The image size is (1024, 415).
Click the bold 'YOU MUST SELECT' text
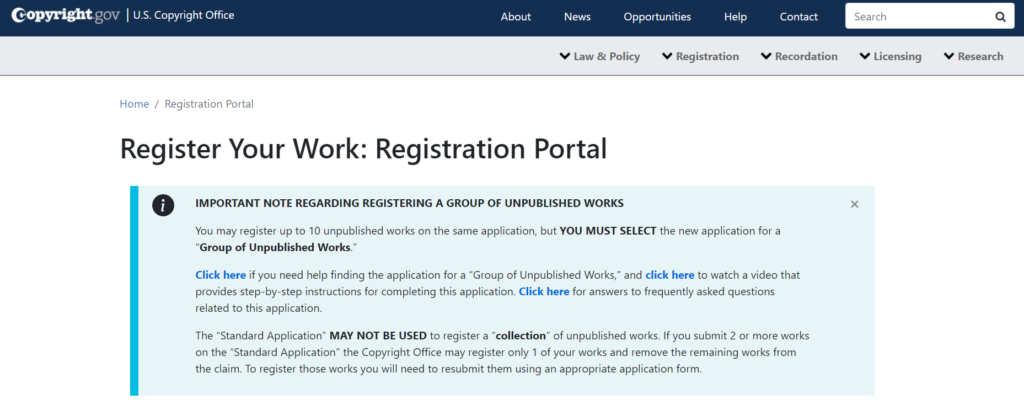(608, 231)
